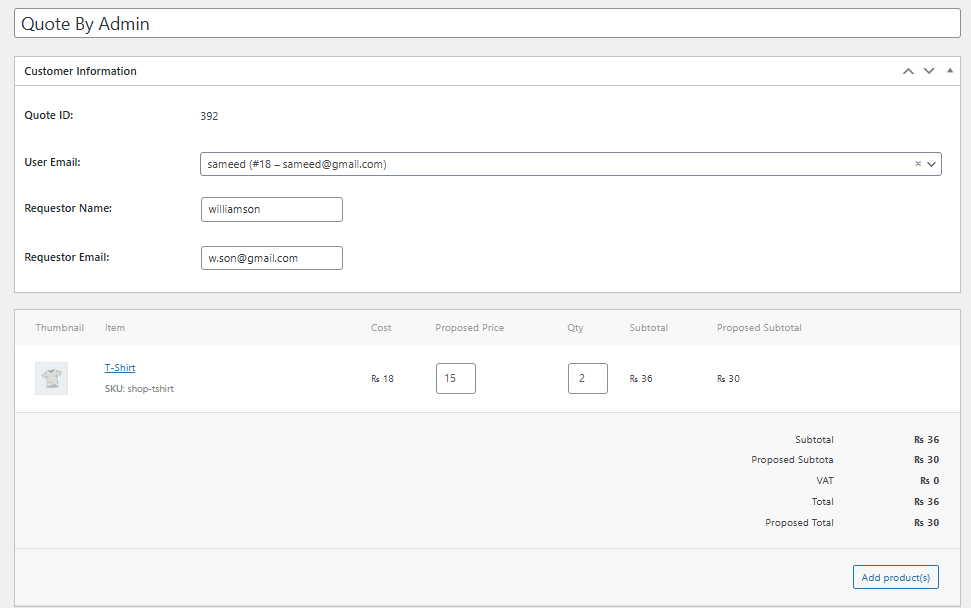This screenshot has width=971, height=608.
Task: Toggle the Customer Information disclosure triangle
Action: pos(948,71)
